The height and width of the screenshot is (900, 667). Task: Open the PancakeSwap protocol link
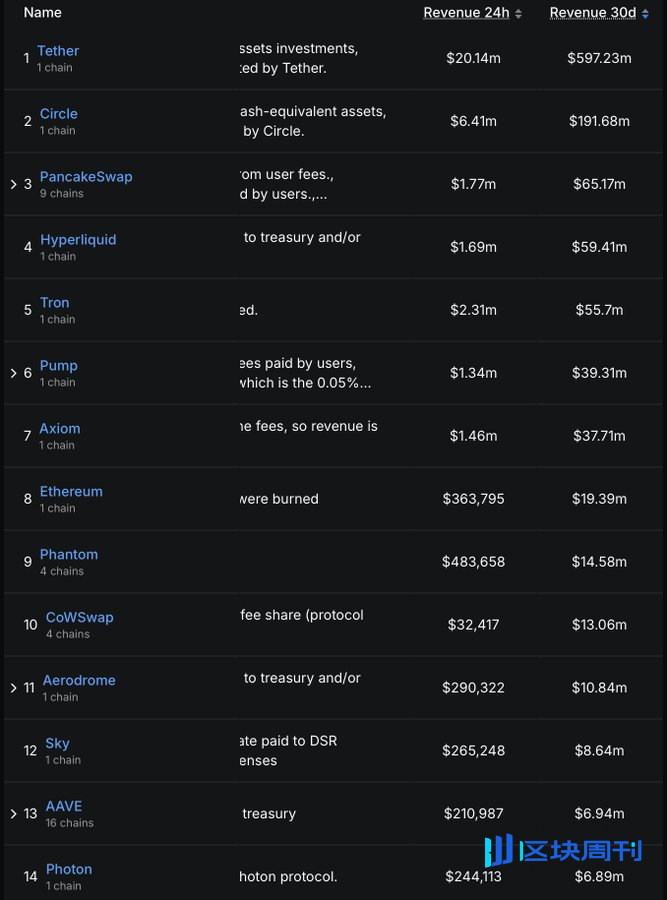(86, 177)
